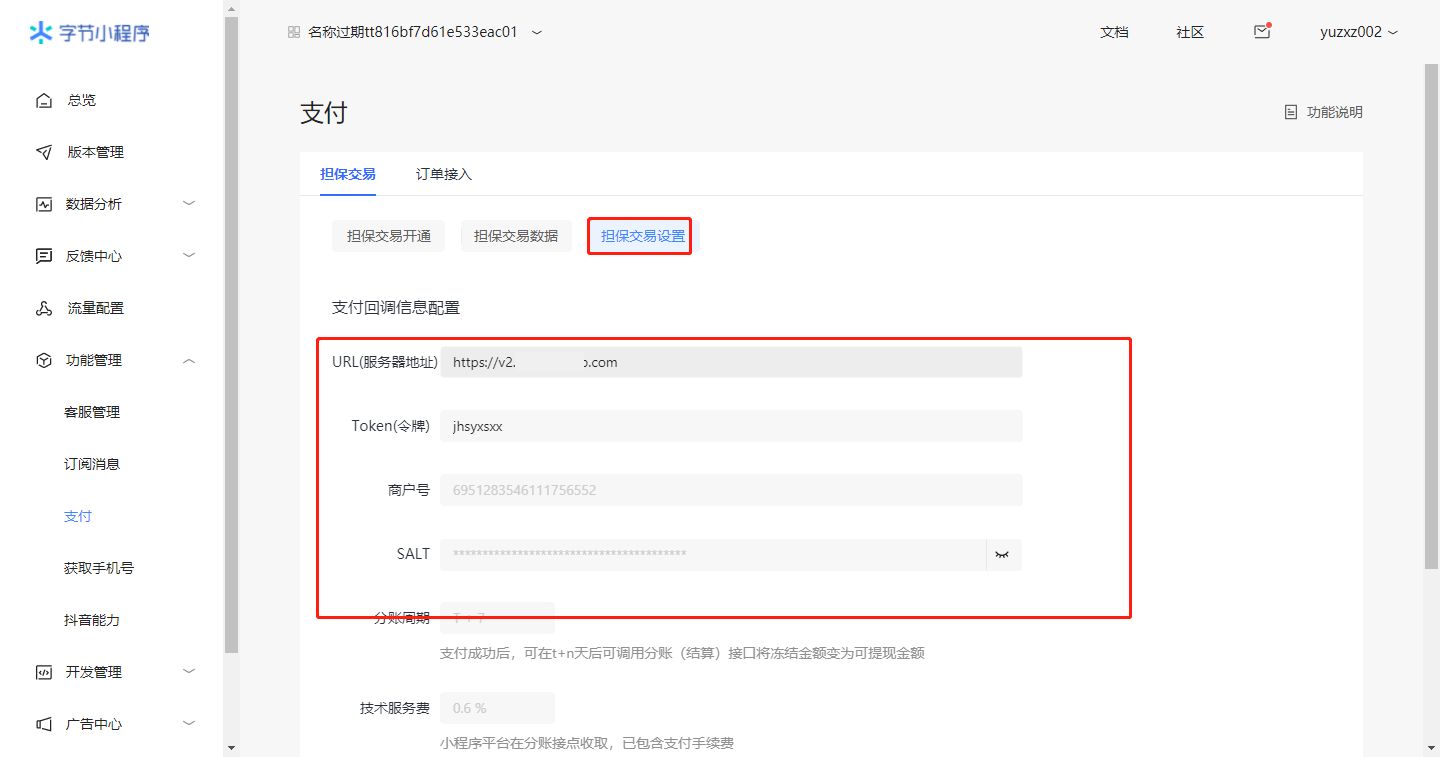This screenshot has height=757, width=1440.
Task: Open the yuzxz002 account dropdown
Action: (1358, 32)
